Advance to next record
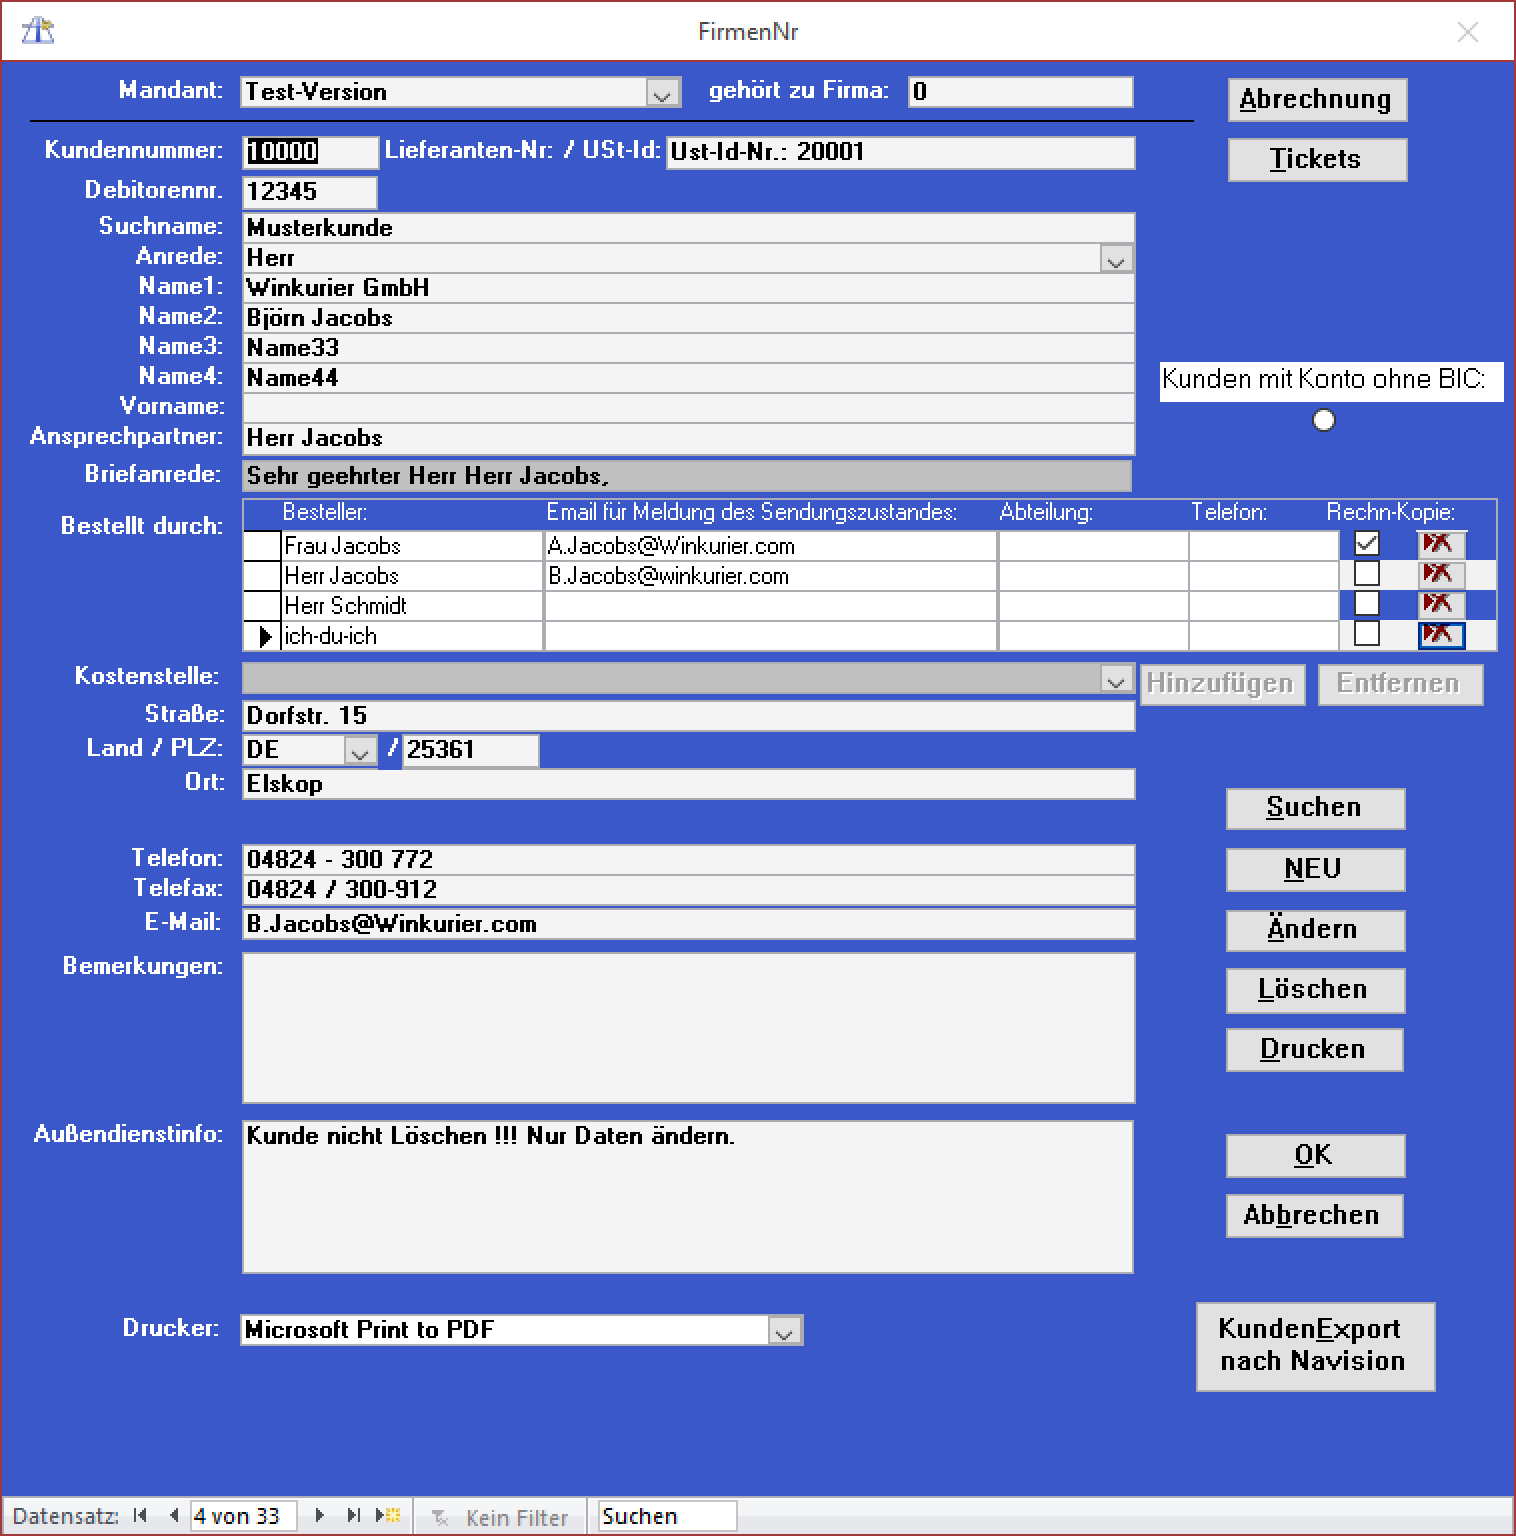The image size is (1516, 1536). point(320,1516)
